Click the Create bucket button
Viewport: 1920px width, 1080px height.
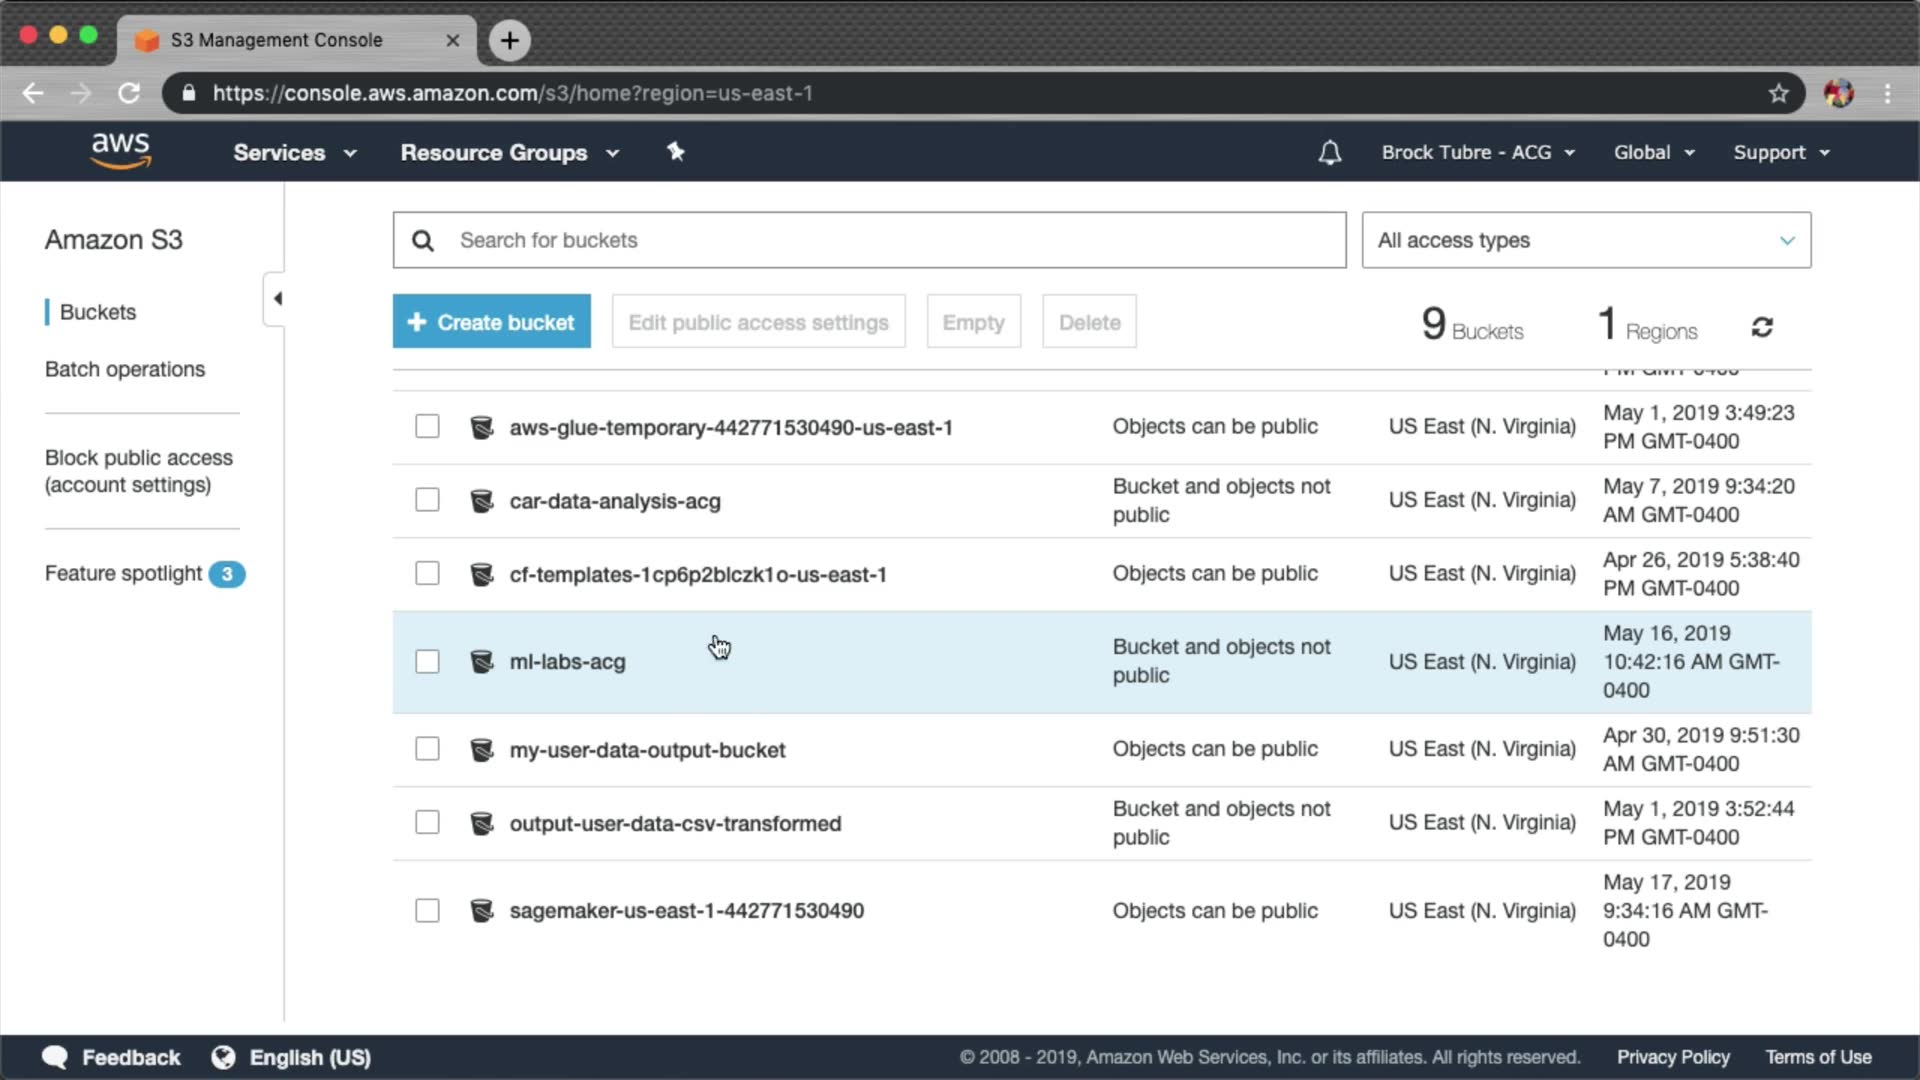(491, 322)
